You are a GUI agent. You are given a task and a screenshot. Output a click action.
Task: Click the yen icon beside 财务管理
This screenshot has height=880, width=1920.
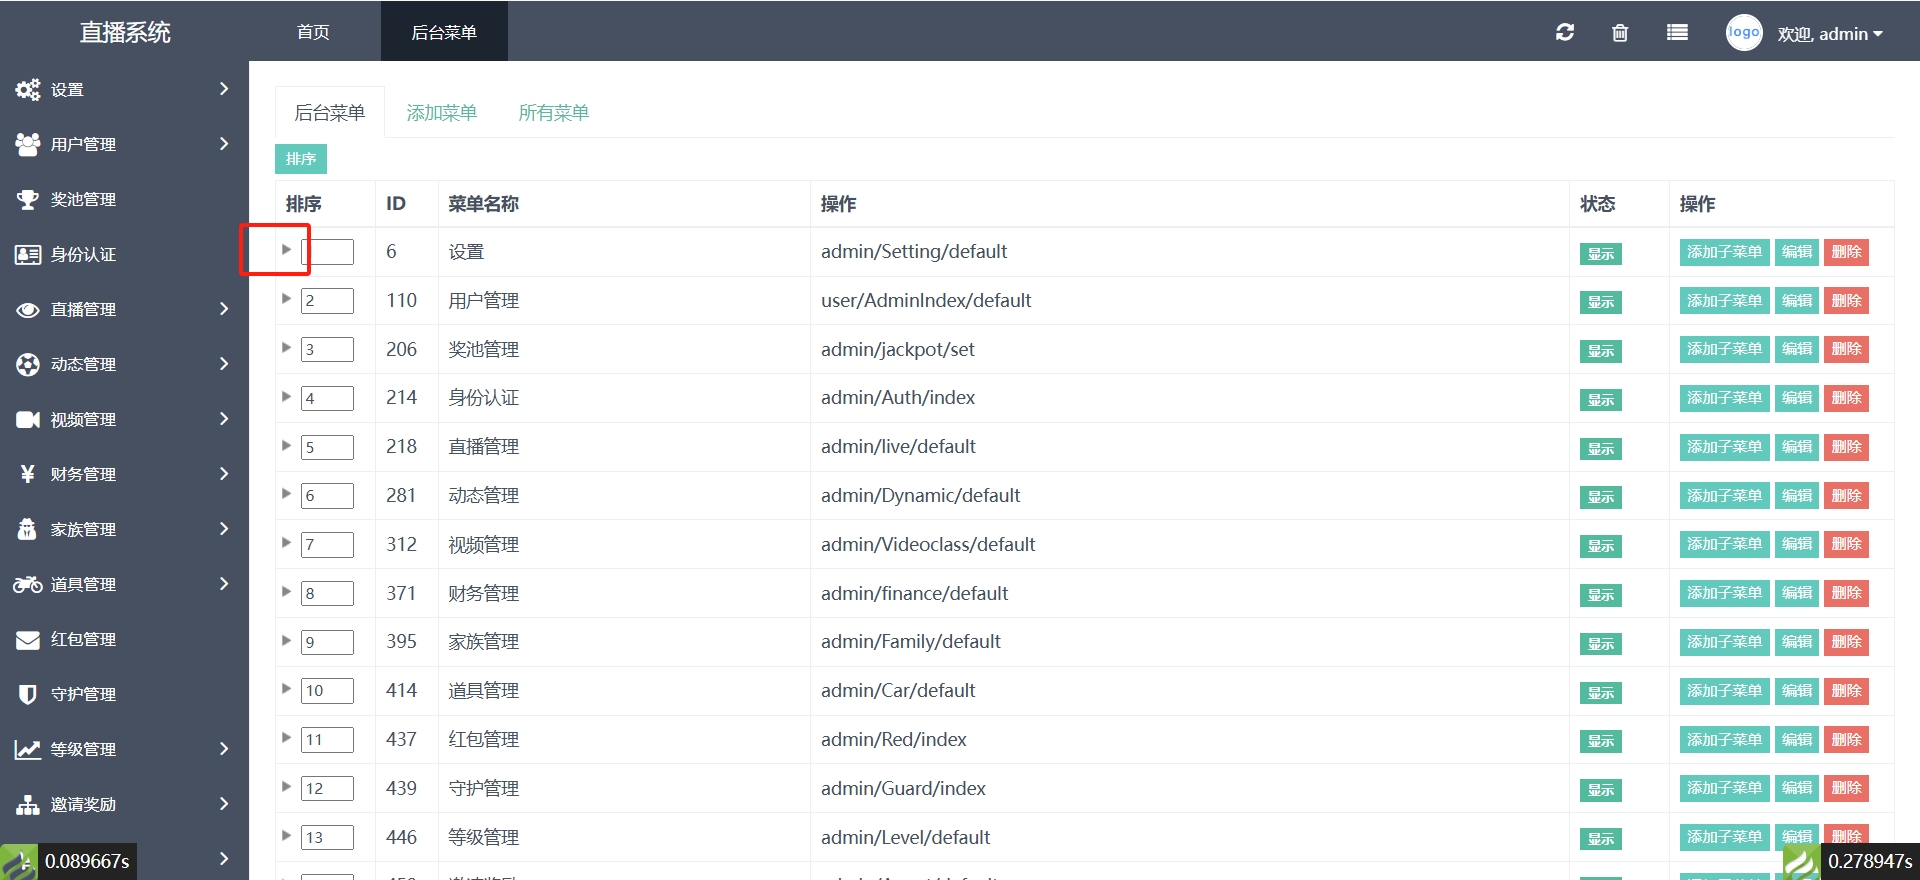pos(27,474)
